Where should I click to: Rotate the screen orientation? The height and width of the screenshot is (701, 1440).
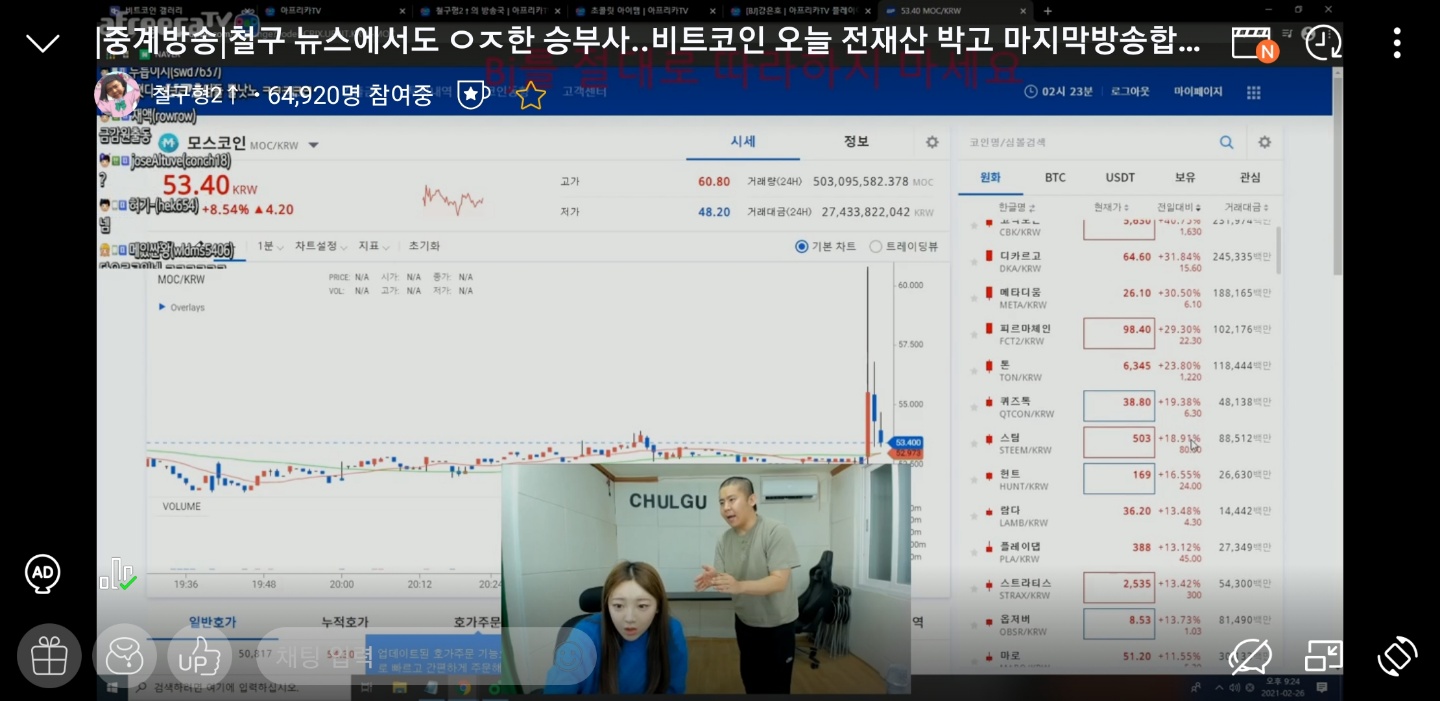click(x=1397, y=656)
